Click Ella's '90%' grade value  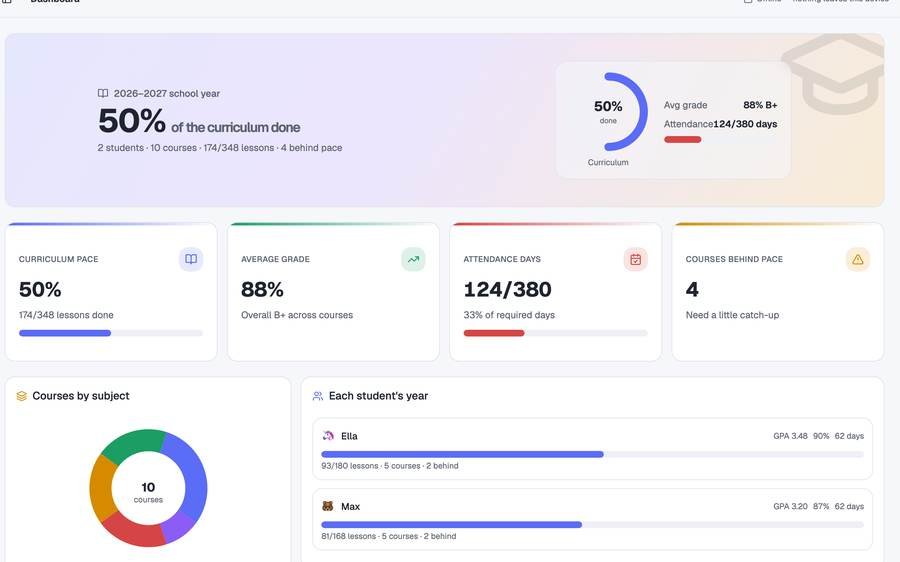[821, 436]
